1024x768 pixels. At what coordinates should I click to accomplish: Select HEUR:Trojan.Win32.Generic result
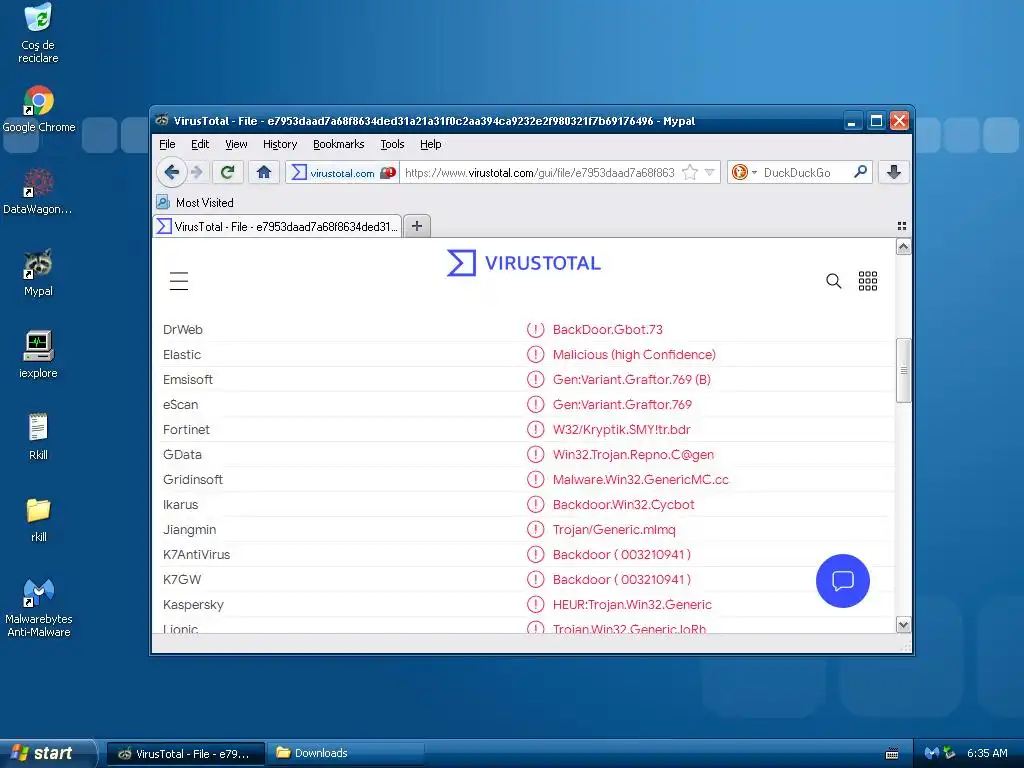pyautogui.click(x=632, y=604)
